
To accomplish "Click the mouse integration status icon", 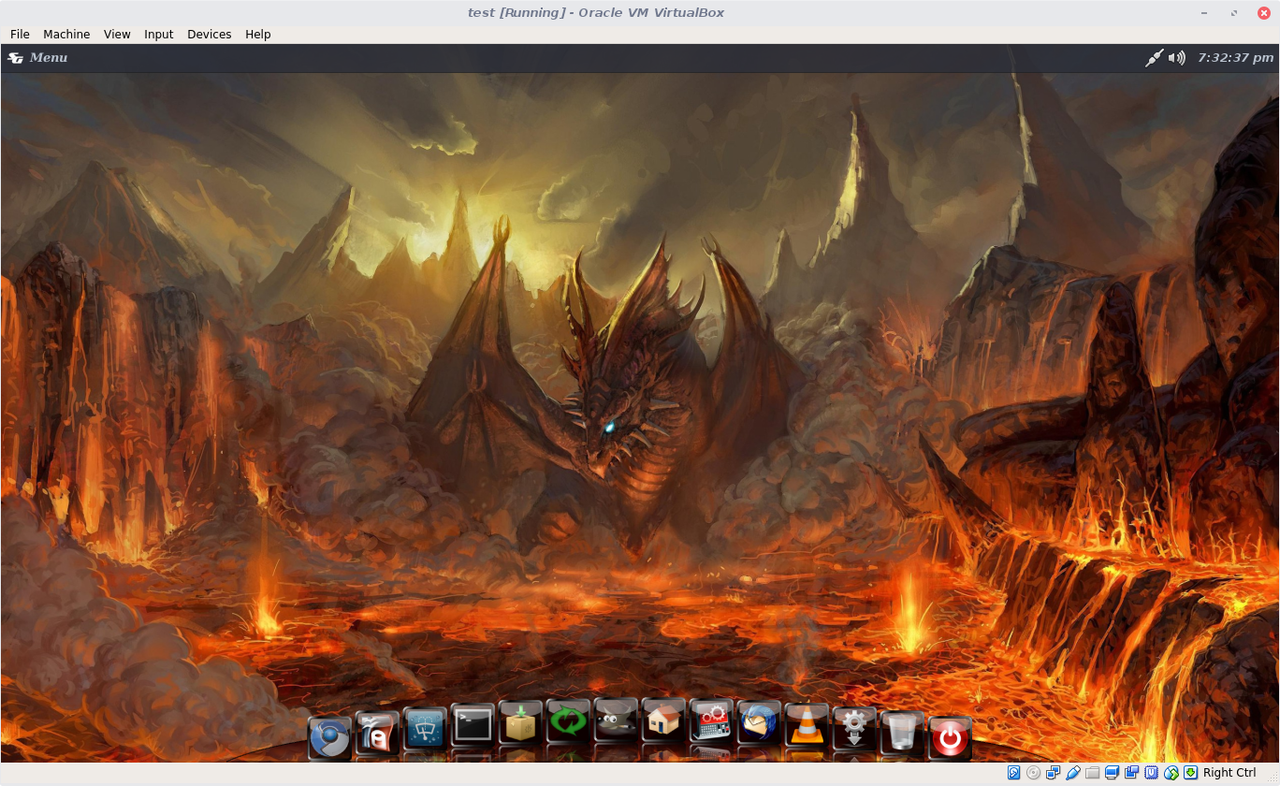I will (x=1171, y=773).
